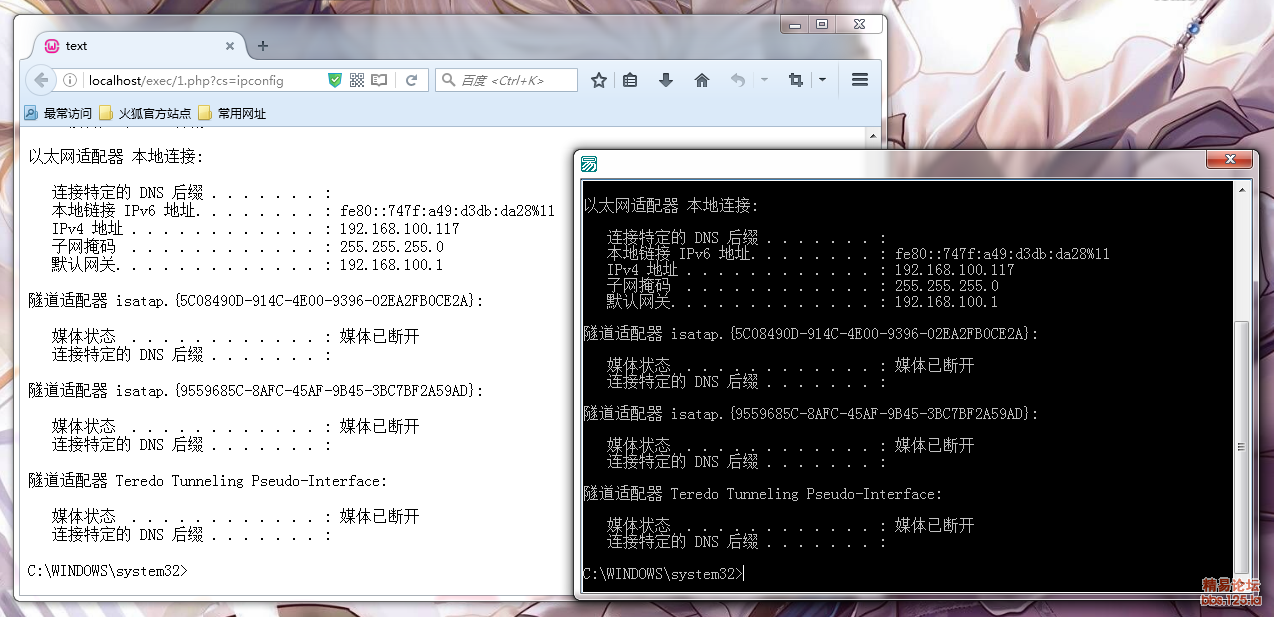Click isatap {5C08490D line in console
This screenshot has height=617, width=1274.
[x=811, y=334]
